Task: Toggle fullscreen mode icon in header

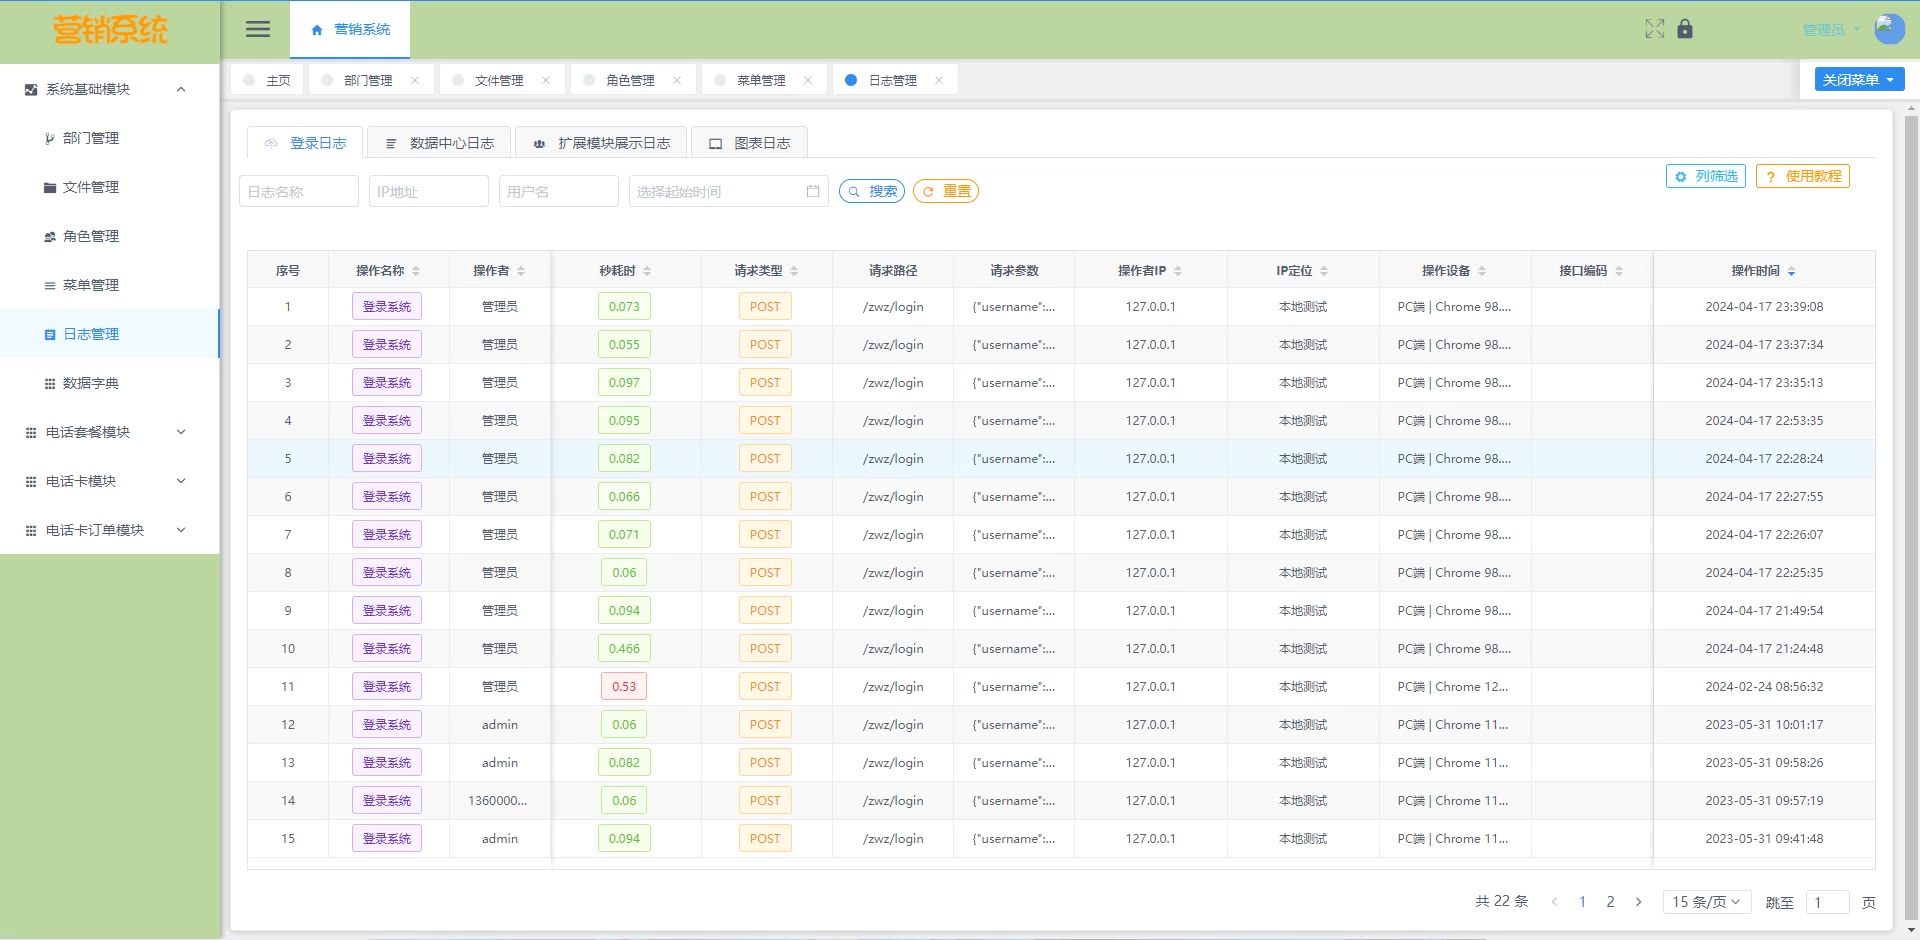Action: point(1654,29)
